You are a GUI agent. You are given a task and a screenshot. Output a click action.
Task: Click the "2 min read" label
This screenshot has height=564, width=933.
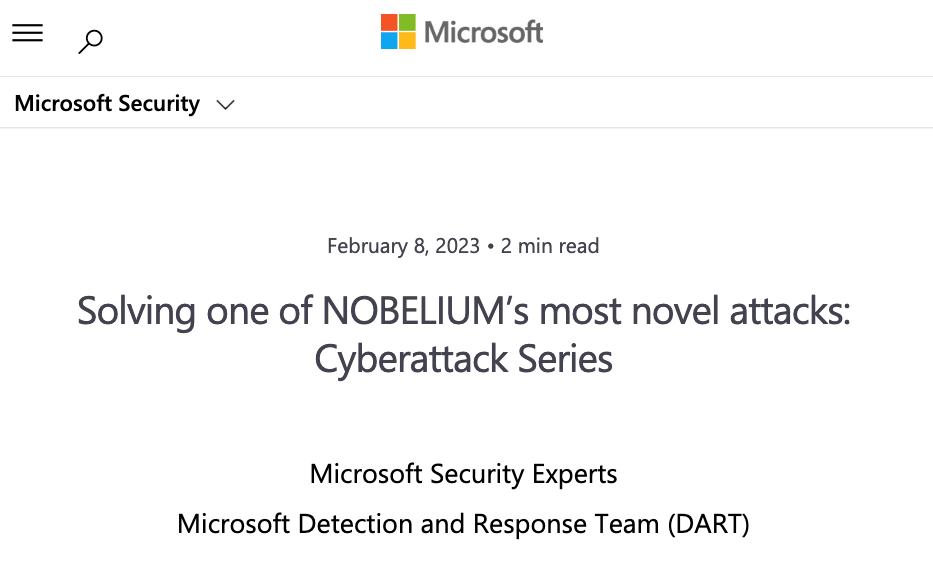(550, 246)
